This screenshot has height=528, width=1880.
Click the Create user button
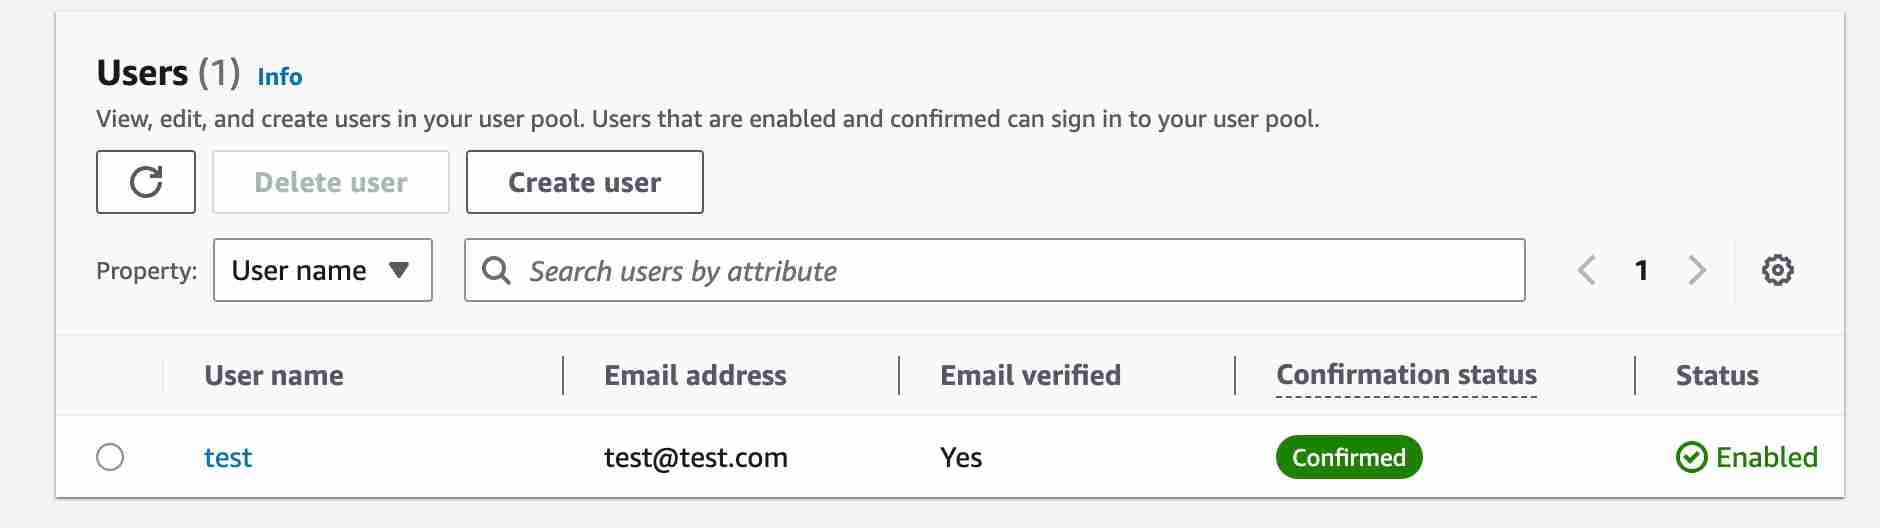pos(584,182)
